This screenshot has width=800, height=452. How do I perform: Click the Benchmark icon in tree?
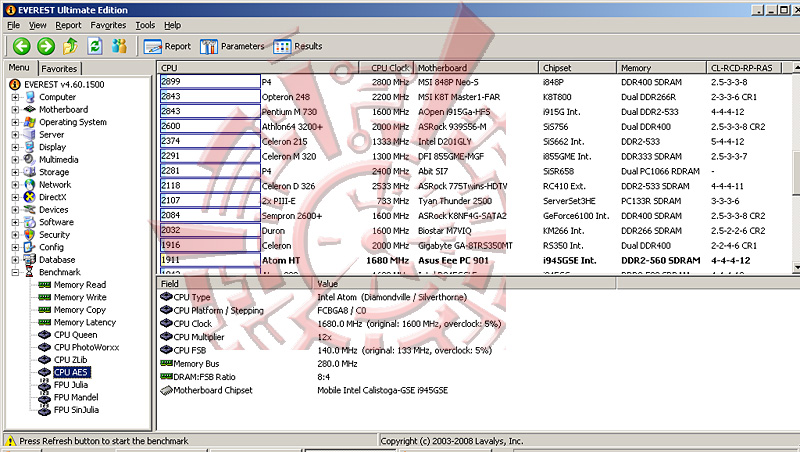click(30, 272)
